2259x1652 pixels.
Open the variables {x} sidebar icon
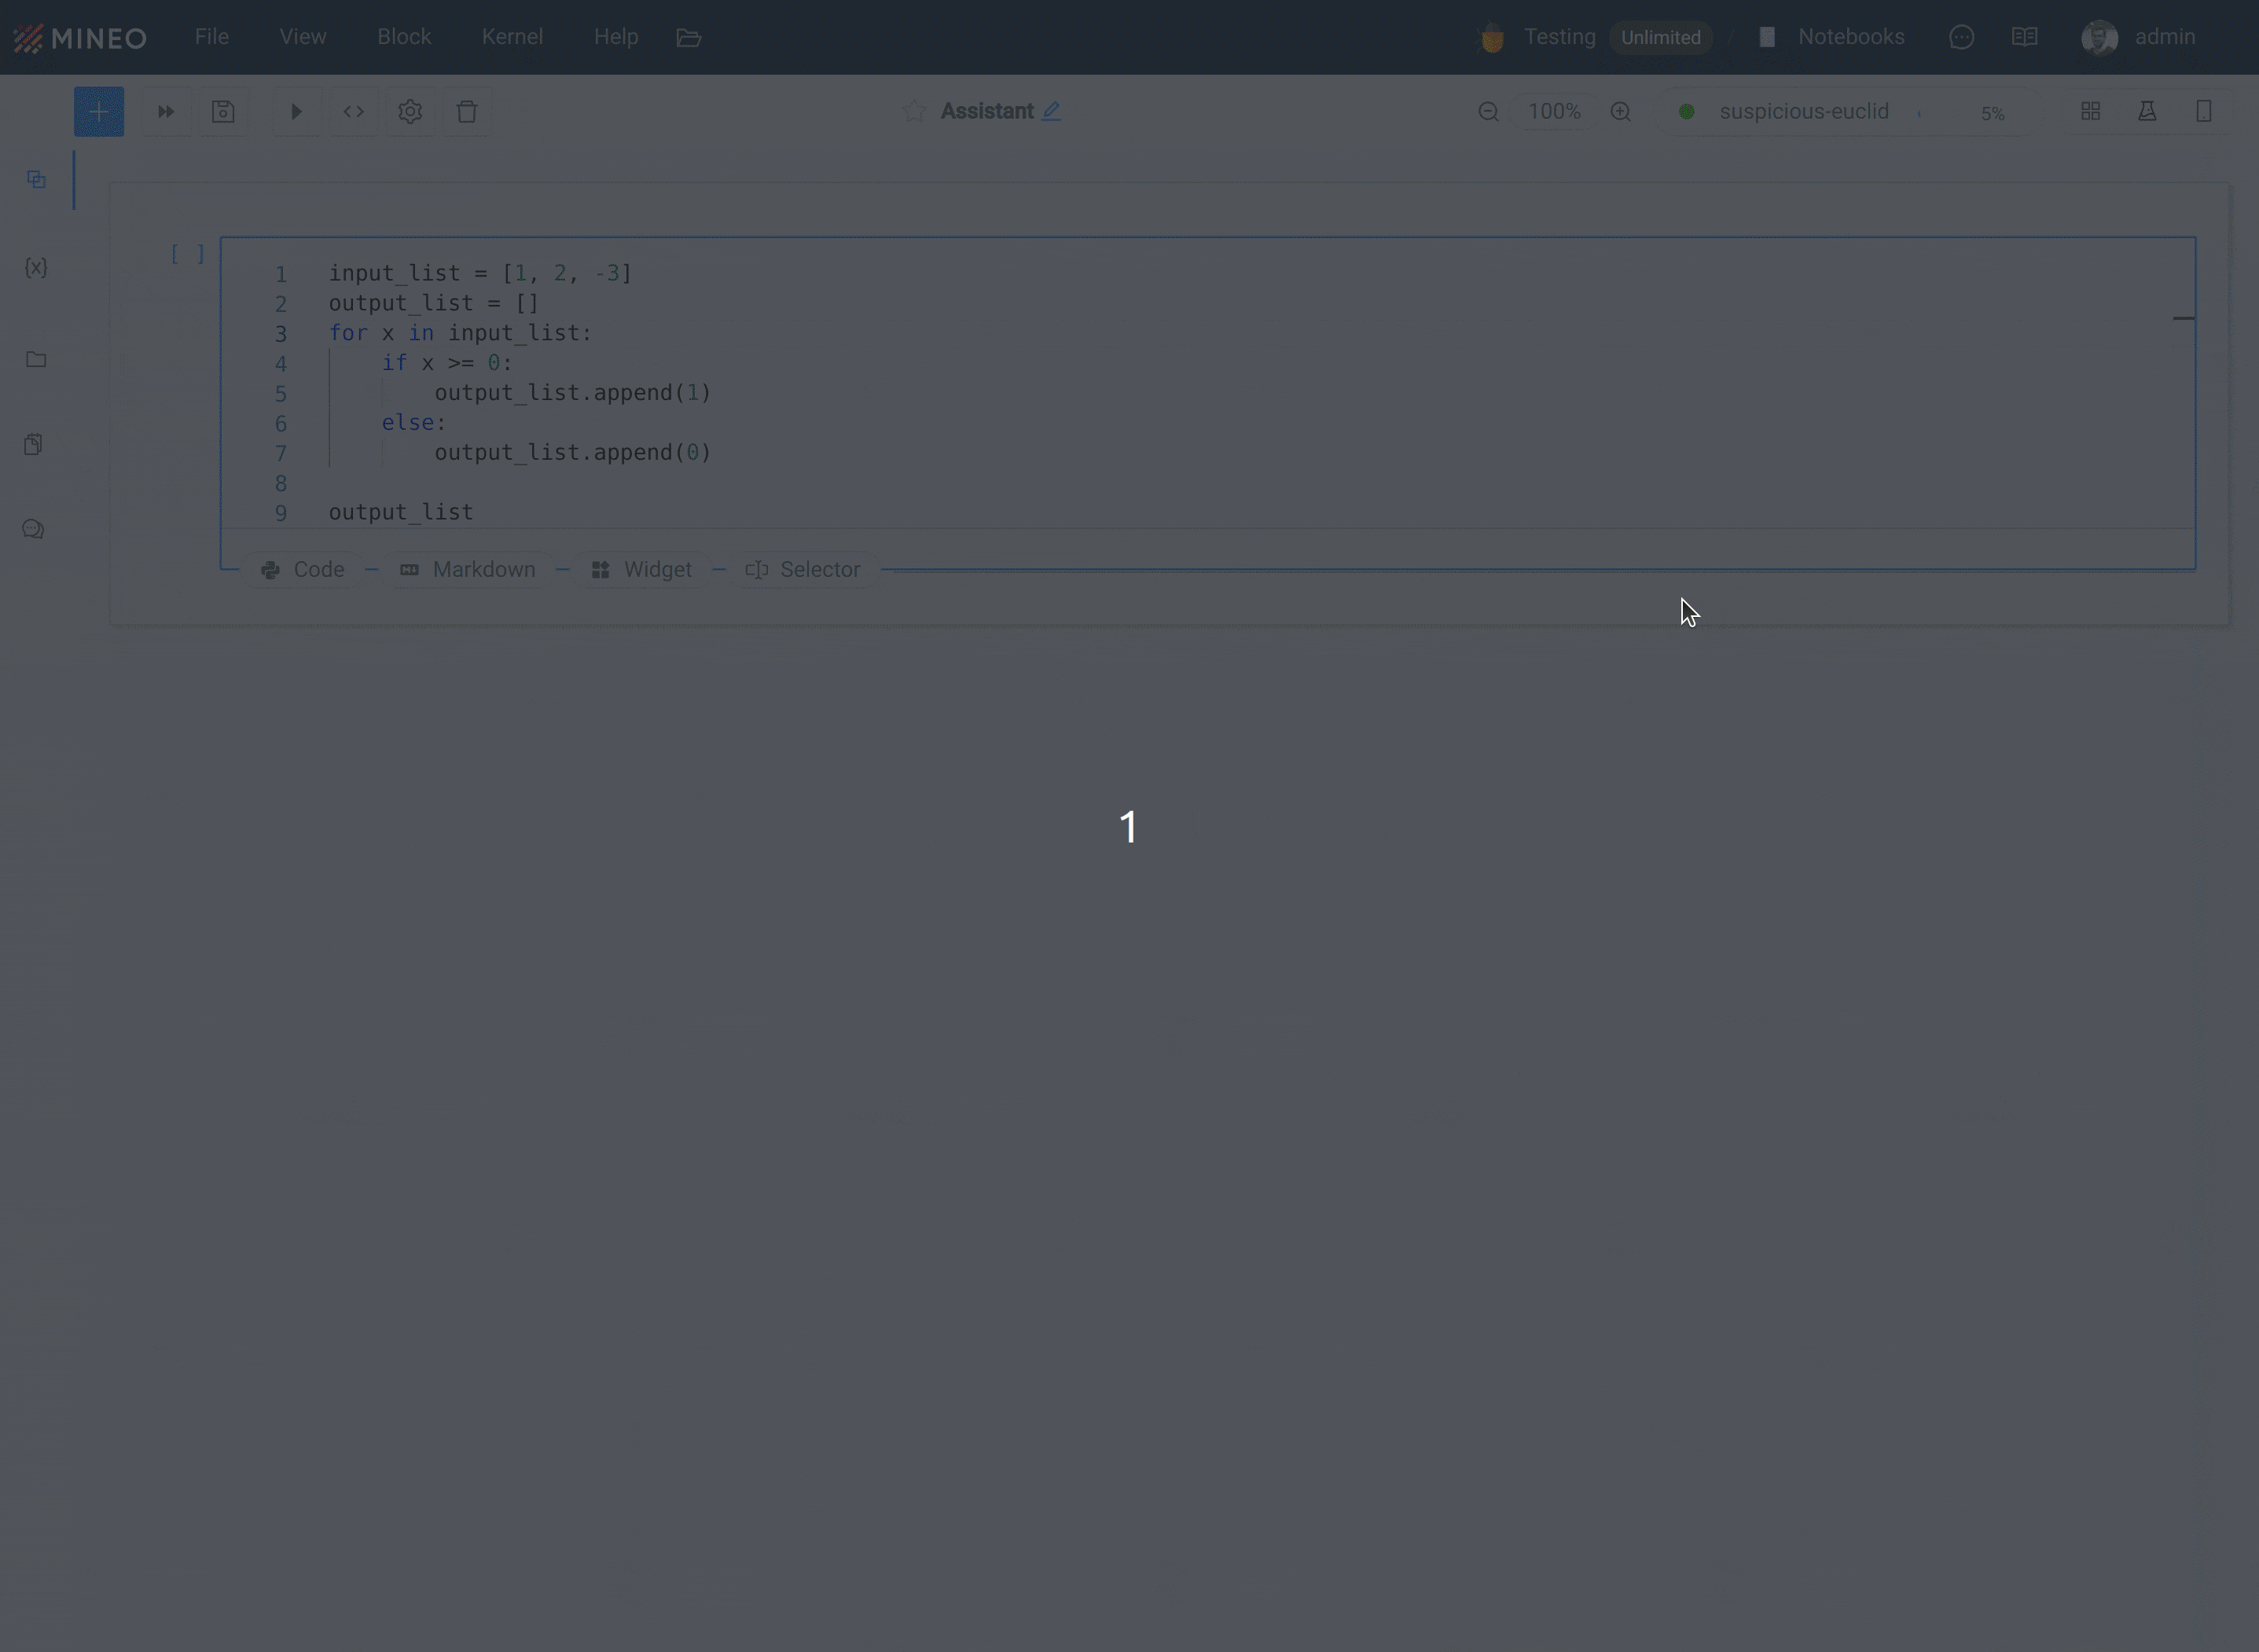coord(36,267)
